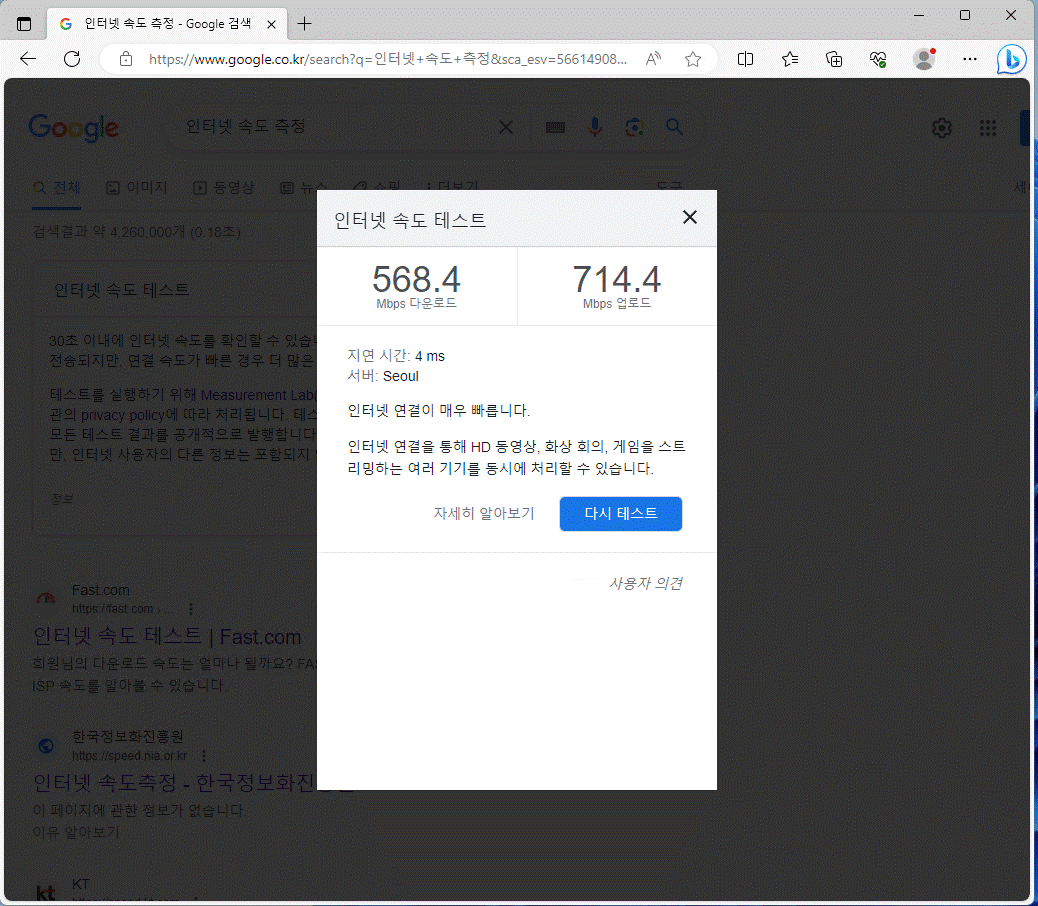Expand the three-dot menu beside speed.nia.or.kr
Viewport: 1038px width, 906px height.
tap(204, 756)
